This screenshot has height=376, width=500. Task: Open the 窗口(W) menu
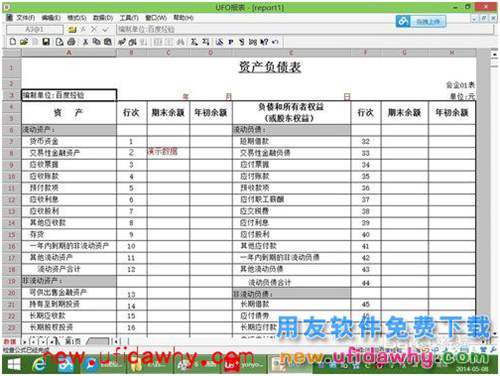156,17
